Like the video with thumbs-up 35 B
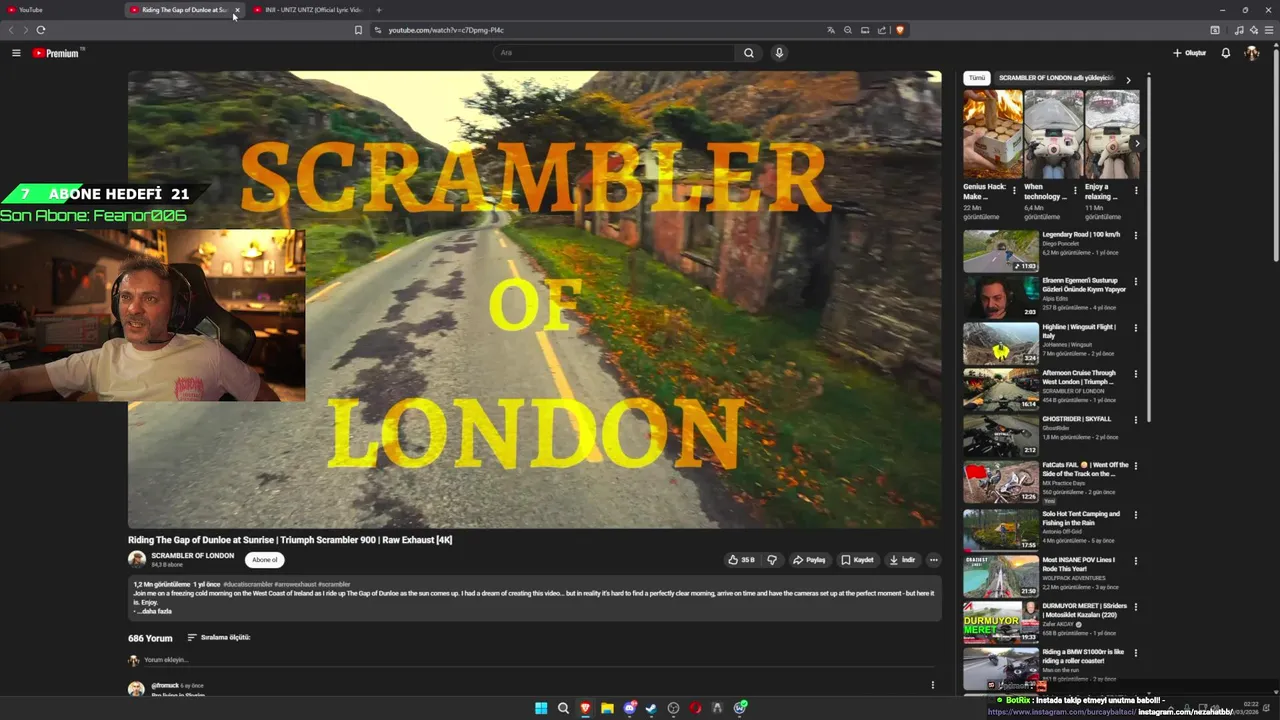1280x720 pixels. click(x=741, y=560)
